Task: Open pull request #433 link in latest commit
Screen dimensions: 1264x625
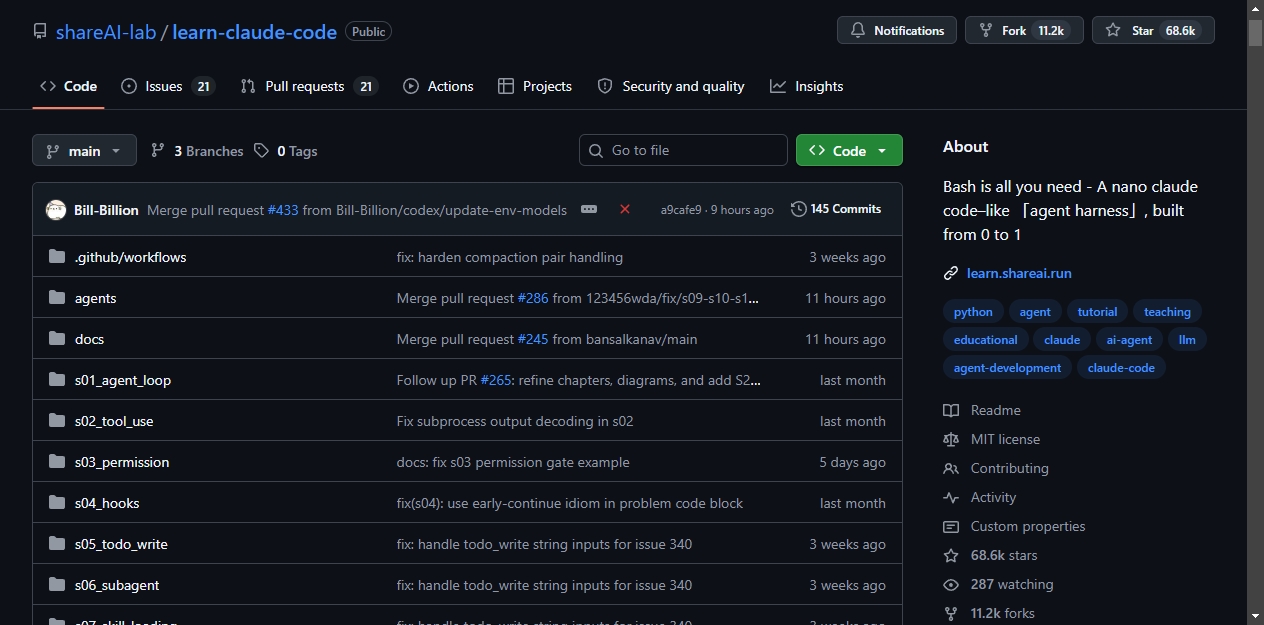Action: pos(283,210)
